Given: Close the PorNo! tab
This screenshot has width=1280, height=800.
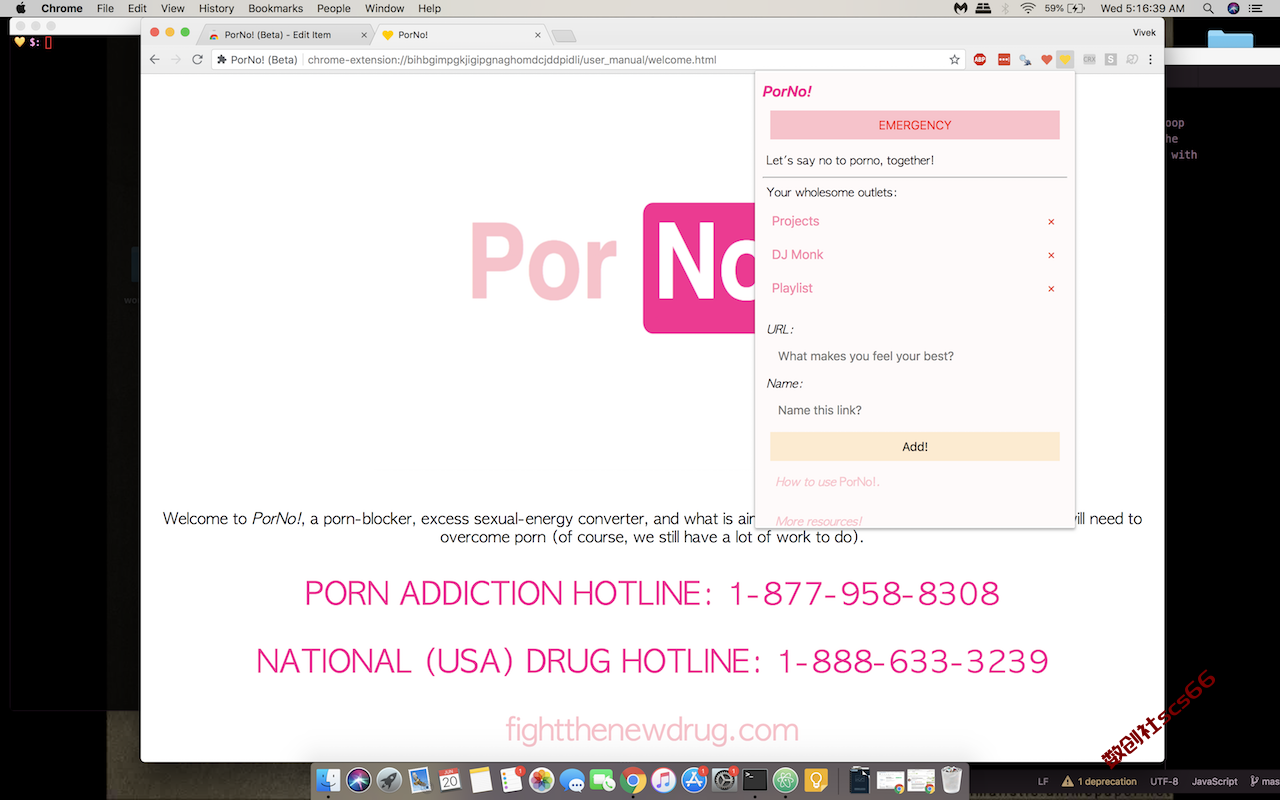Looking at the screenshot, I should (x=538, y=35).
